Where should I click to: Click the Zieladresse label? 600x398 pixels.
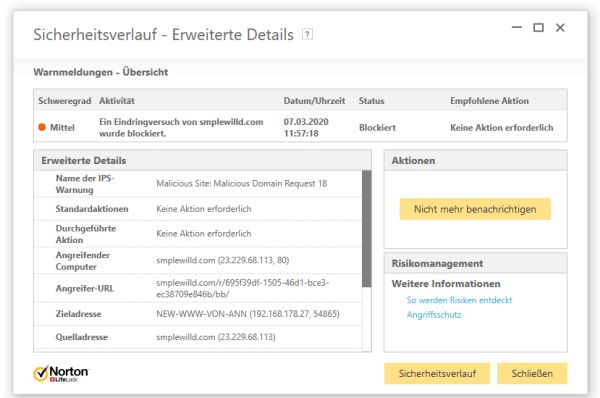point(78,314)
